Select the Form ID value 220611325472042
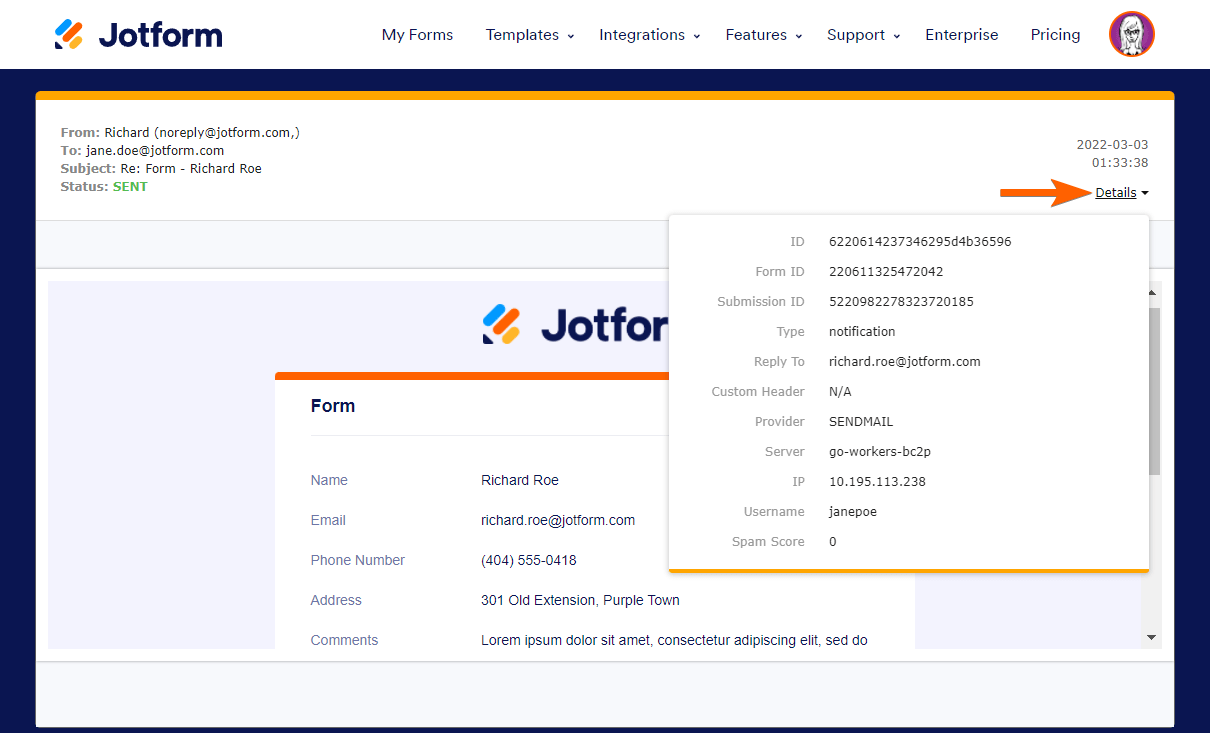Viewport: 1210px width, 733px height. [886, 272]
